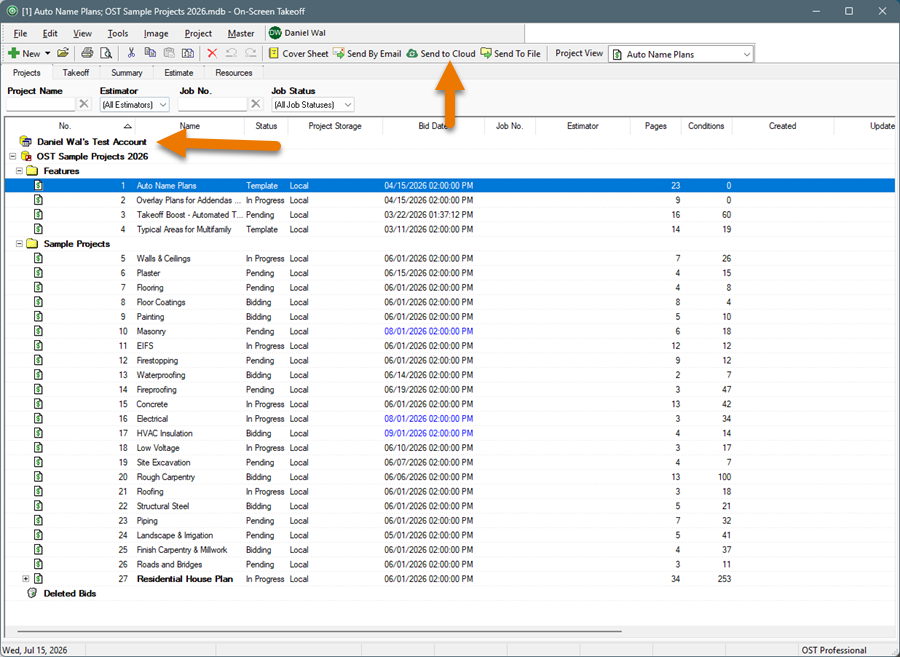Click the Masonry project bid icon

click(38, 331)
